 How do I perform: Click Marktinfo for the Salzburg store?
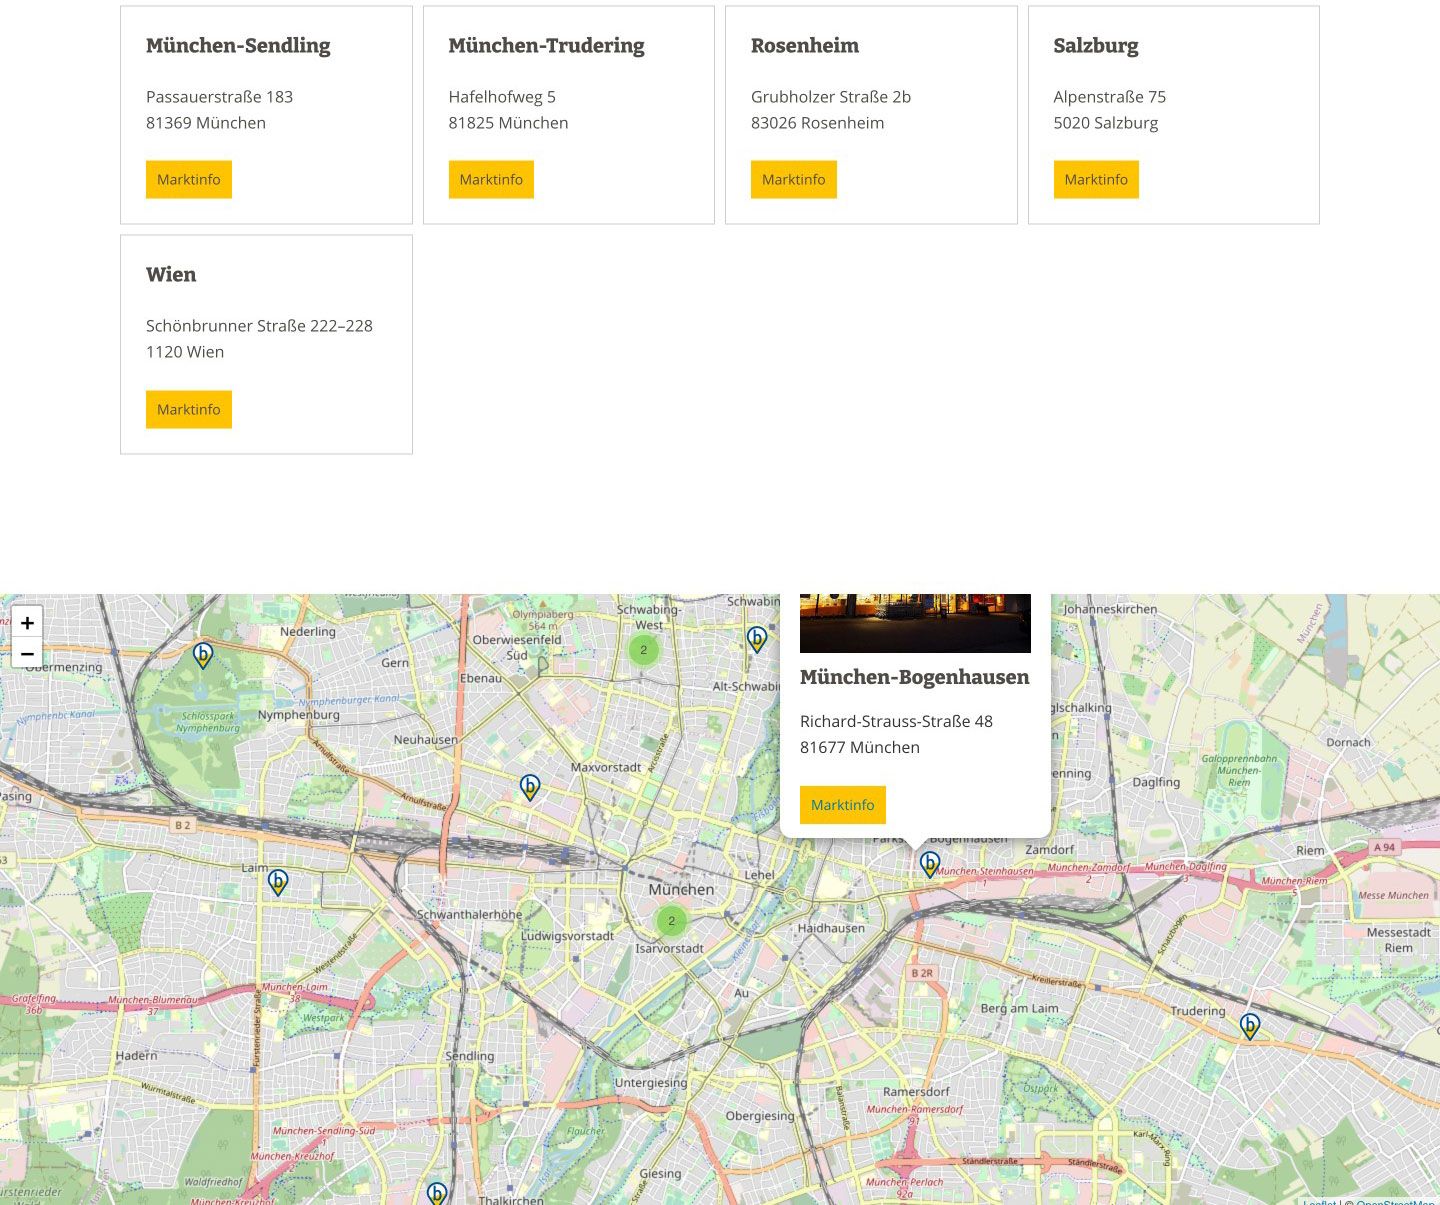tap(1095, 180)
